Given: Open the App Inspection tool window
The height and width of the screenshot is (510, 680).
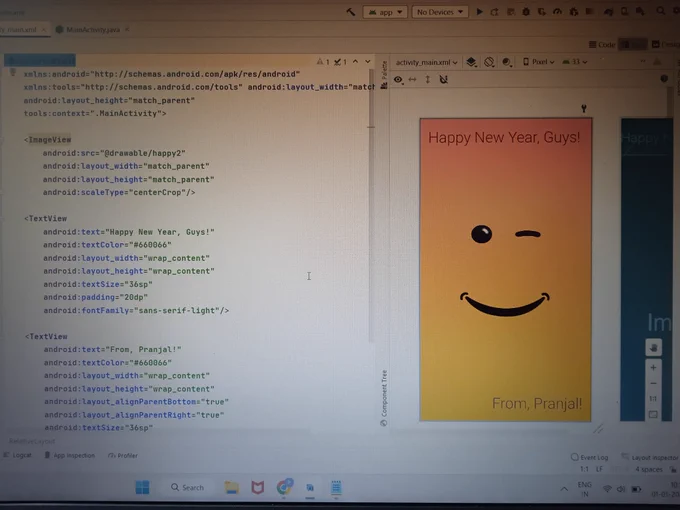Looking at the screenshot, I should pos(69,455).
